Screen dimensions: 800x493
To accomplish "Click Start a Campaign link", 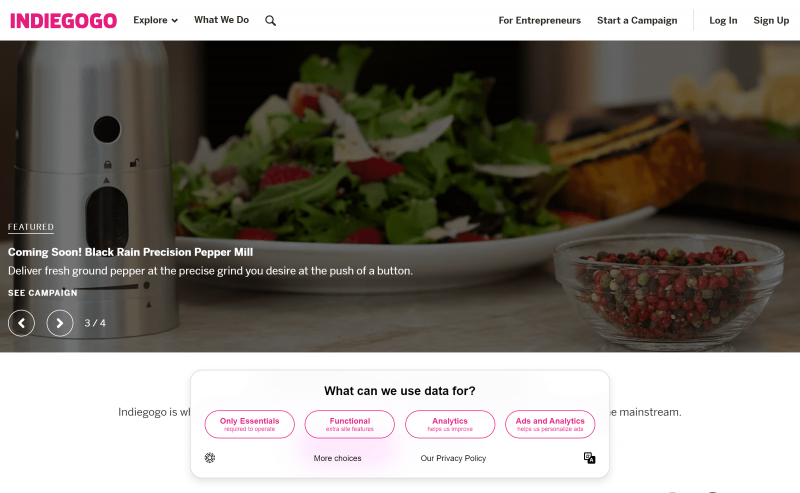I will click(x=637, y=20).
